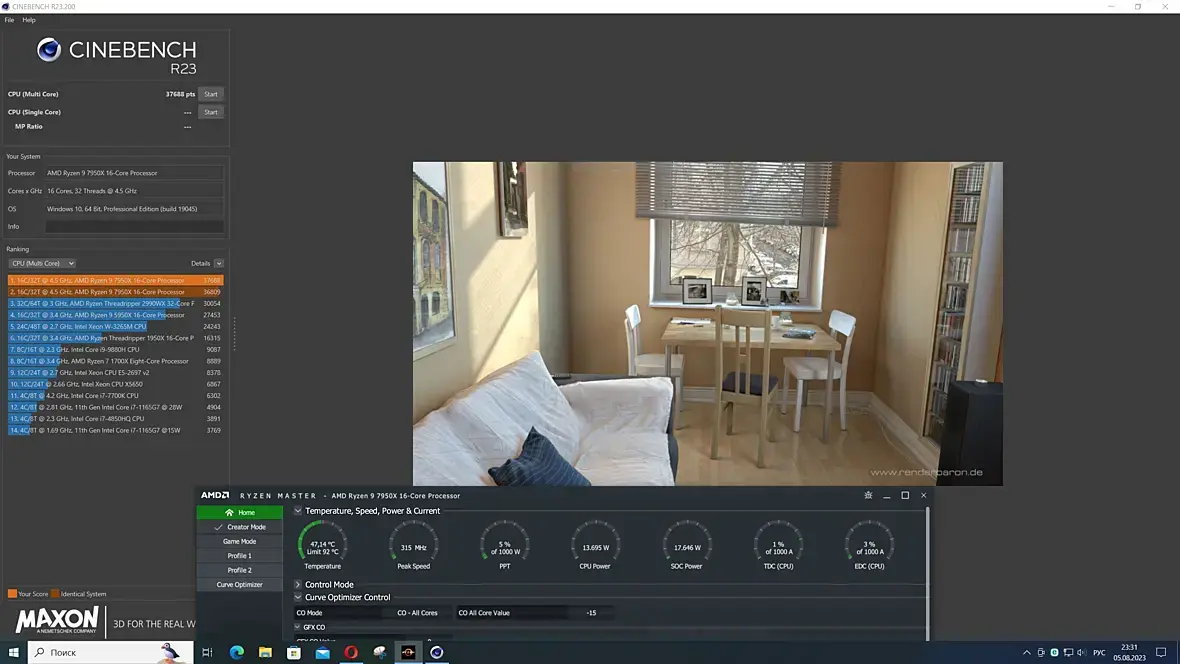Open File Explorer from the taskbar
Screen dimensions: 1180x664
point(265,652)
